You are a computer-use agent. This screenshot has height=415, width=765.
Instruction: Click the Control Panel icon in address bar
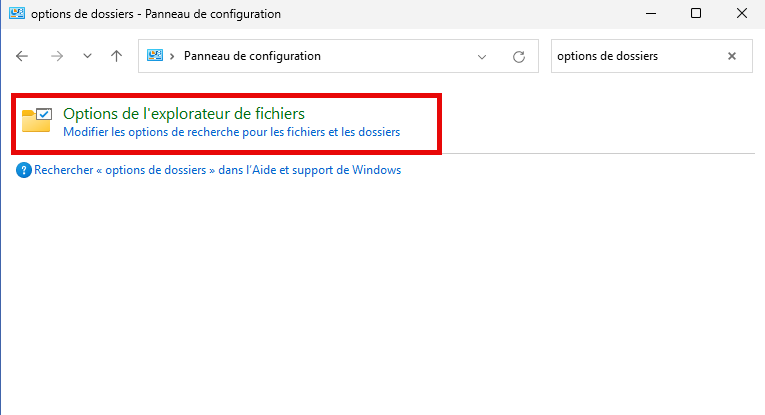click(x=155, y=56)
